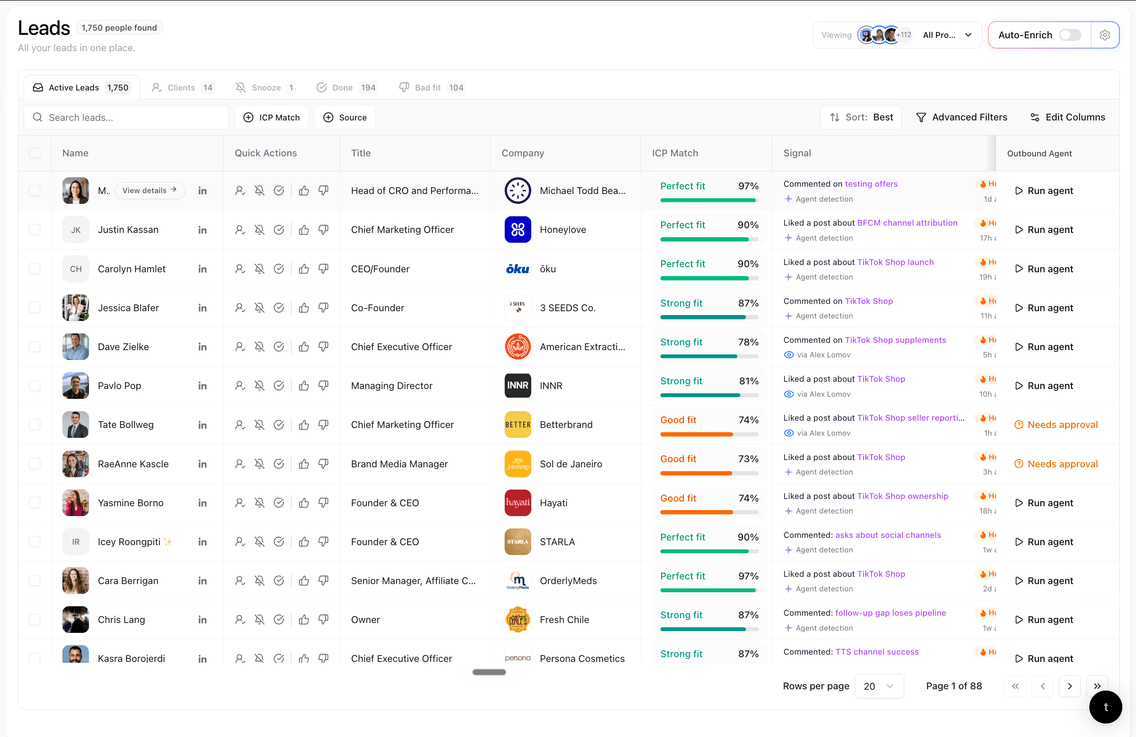
Task: Click American Extraction company logo
Action: 517,346
